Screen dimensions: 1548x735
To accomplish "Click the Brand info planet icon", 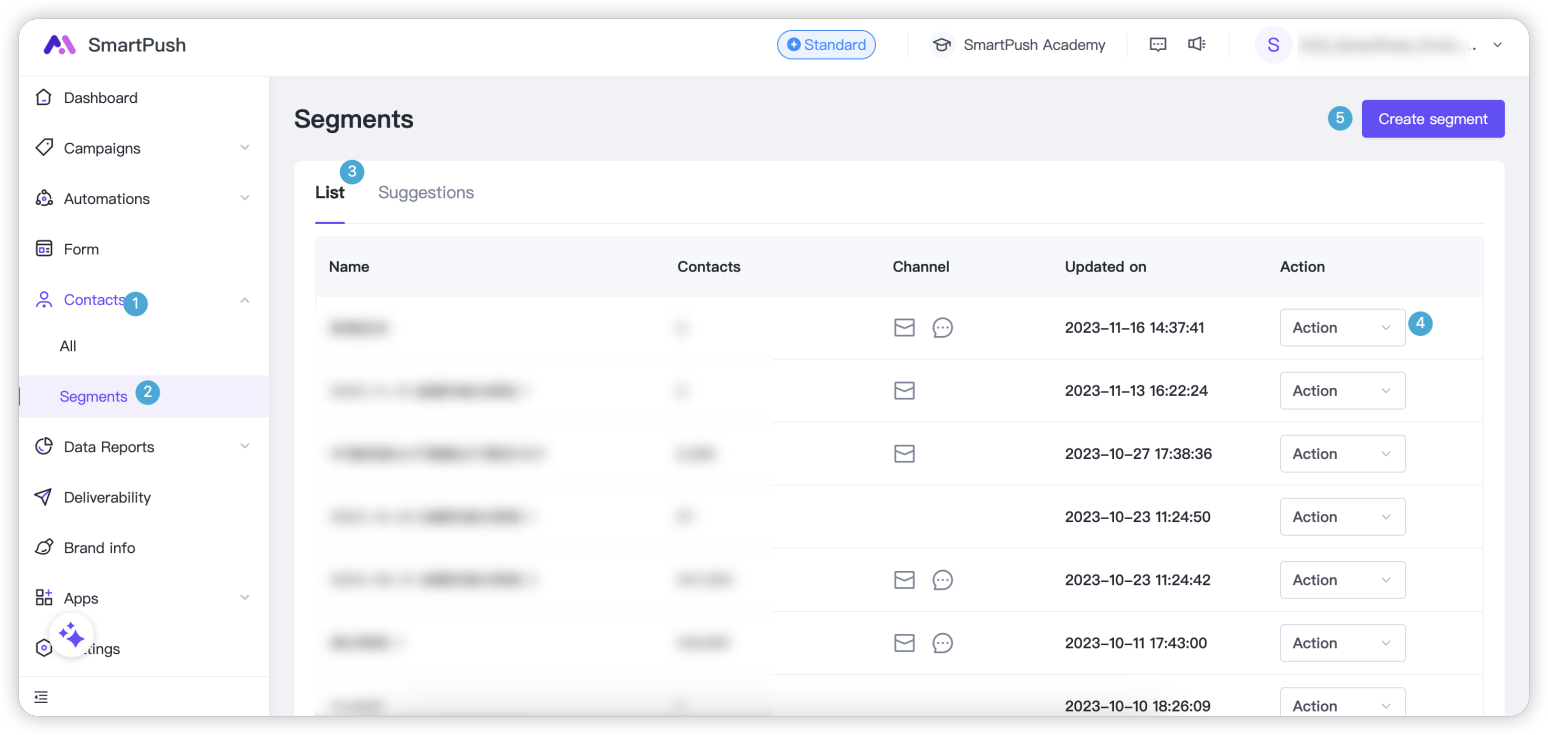I will coord(44,548).
